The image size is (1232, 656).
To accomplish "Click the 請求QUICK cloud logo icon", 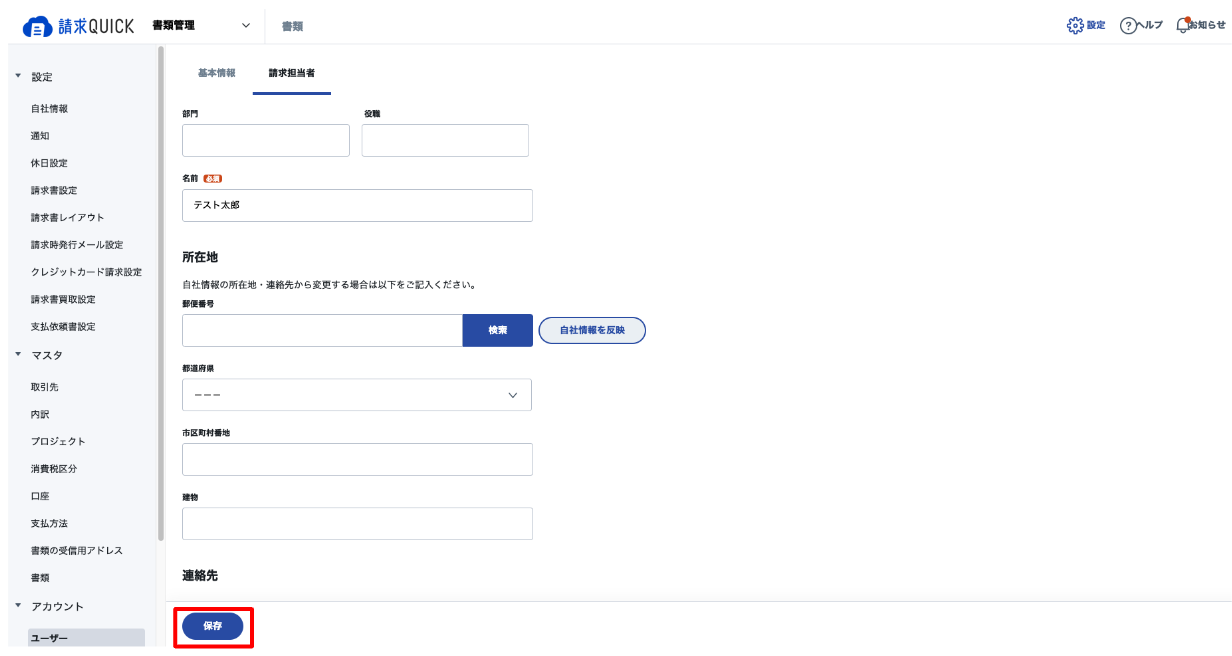I will click(37, 26).
